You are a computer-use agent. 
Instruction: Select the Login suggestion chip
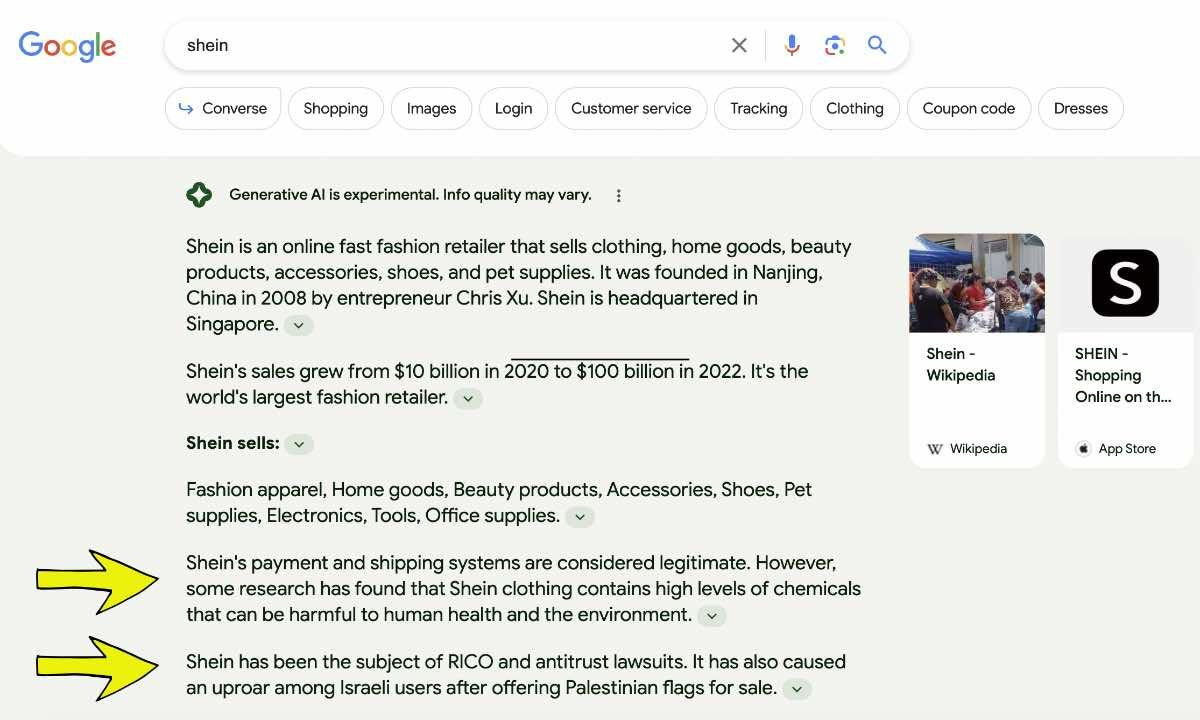click(x=514, y=109)
